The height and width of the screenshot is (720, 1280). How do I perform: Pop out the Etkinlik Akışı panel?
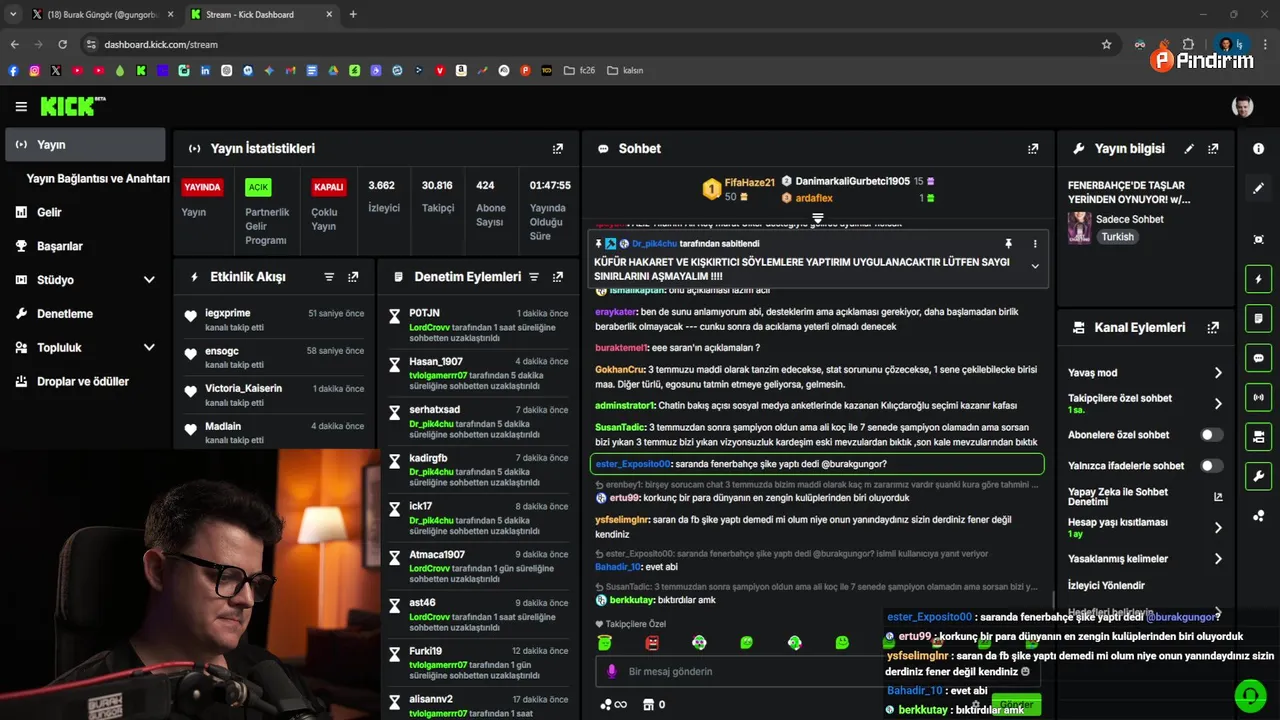tap(353, 276)
